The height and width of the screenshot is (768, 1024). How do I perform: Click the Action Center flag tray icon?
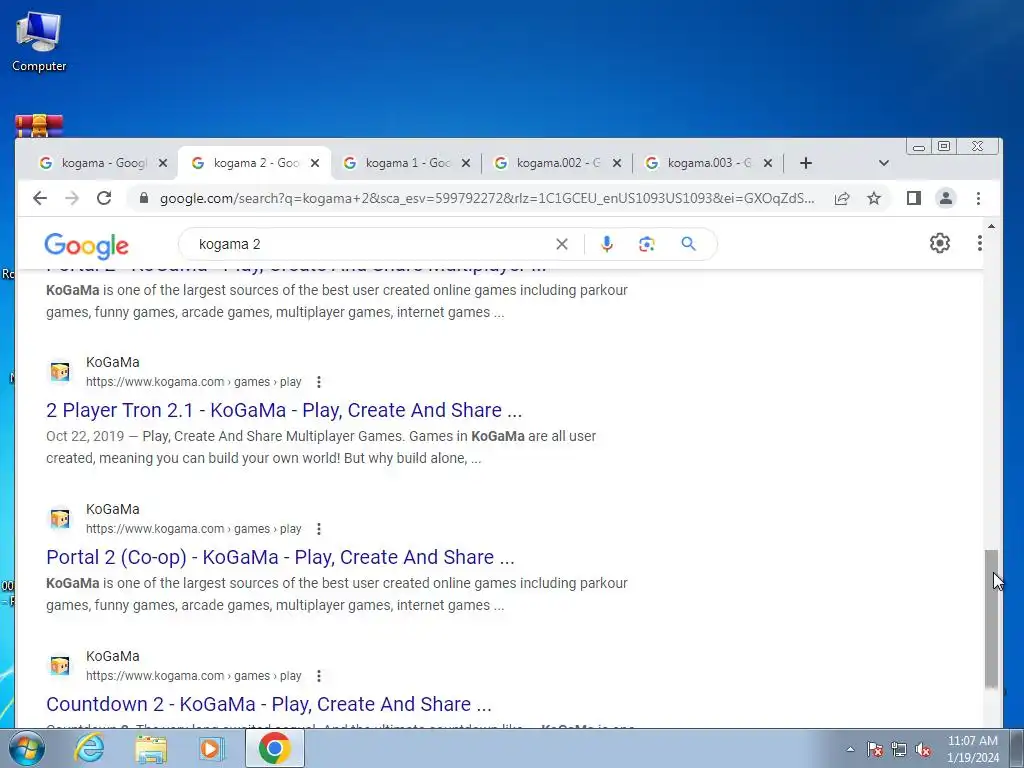[874, 749]
